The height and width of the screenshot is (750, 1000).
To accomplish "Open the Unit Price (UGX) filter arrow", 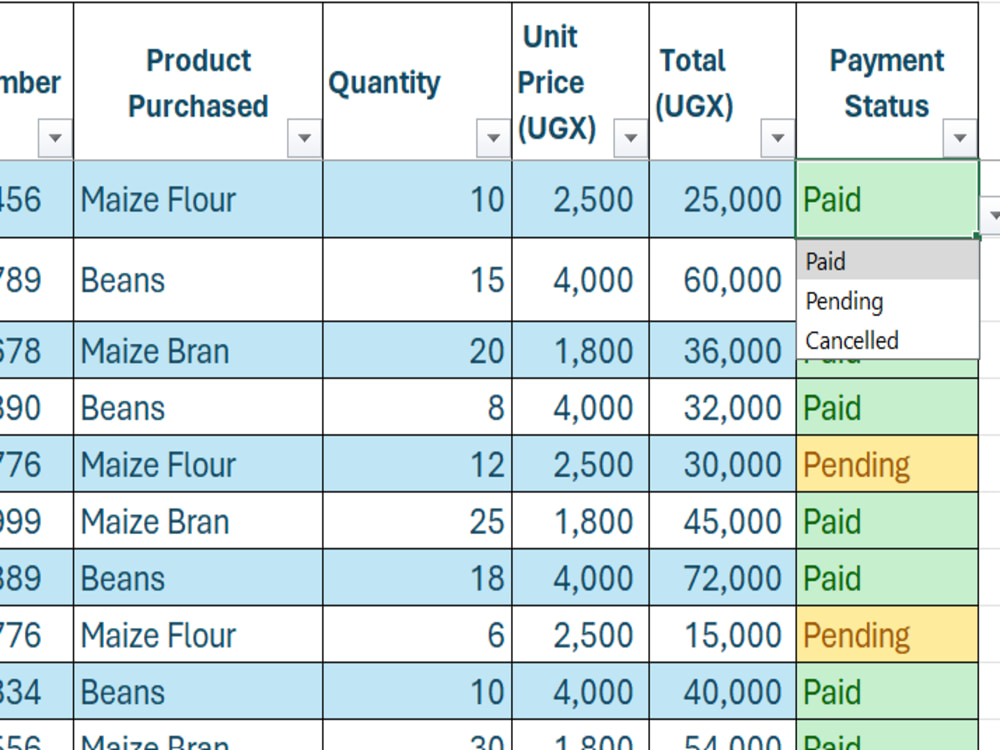I will (x=631, y=138).
